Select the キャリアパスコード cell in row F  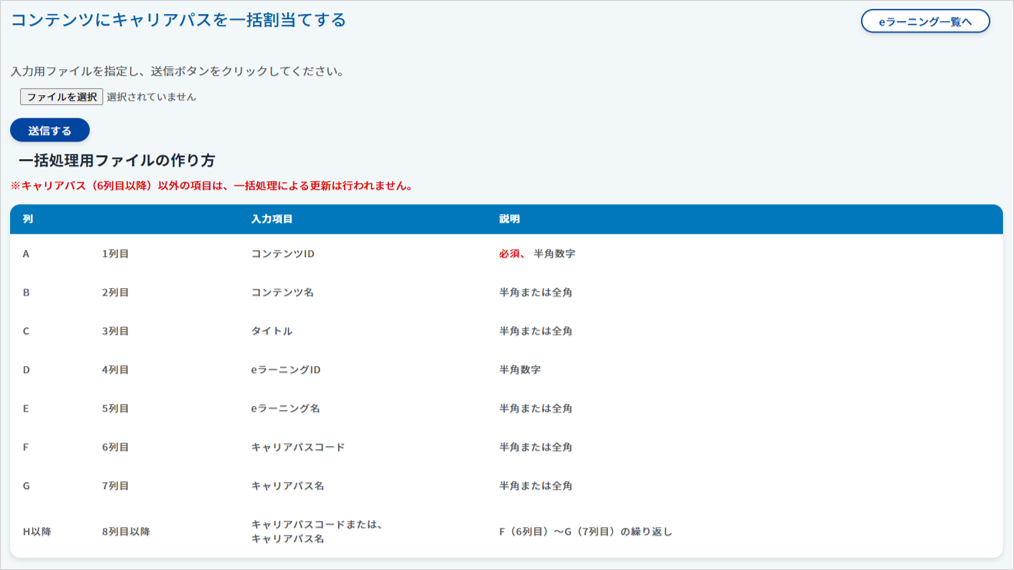(297, 447)
